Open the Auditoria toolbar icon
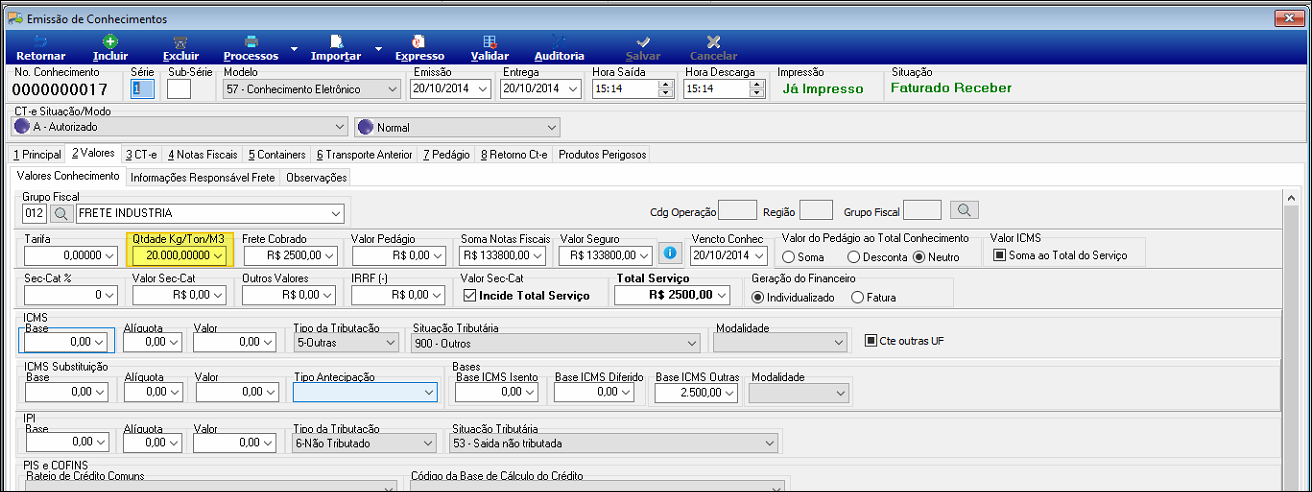 coord(560,42)
